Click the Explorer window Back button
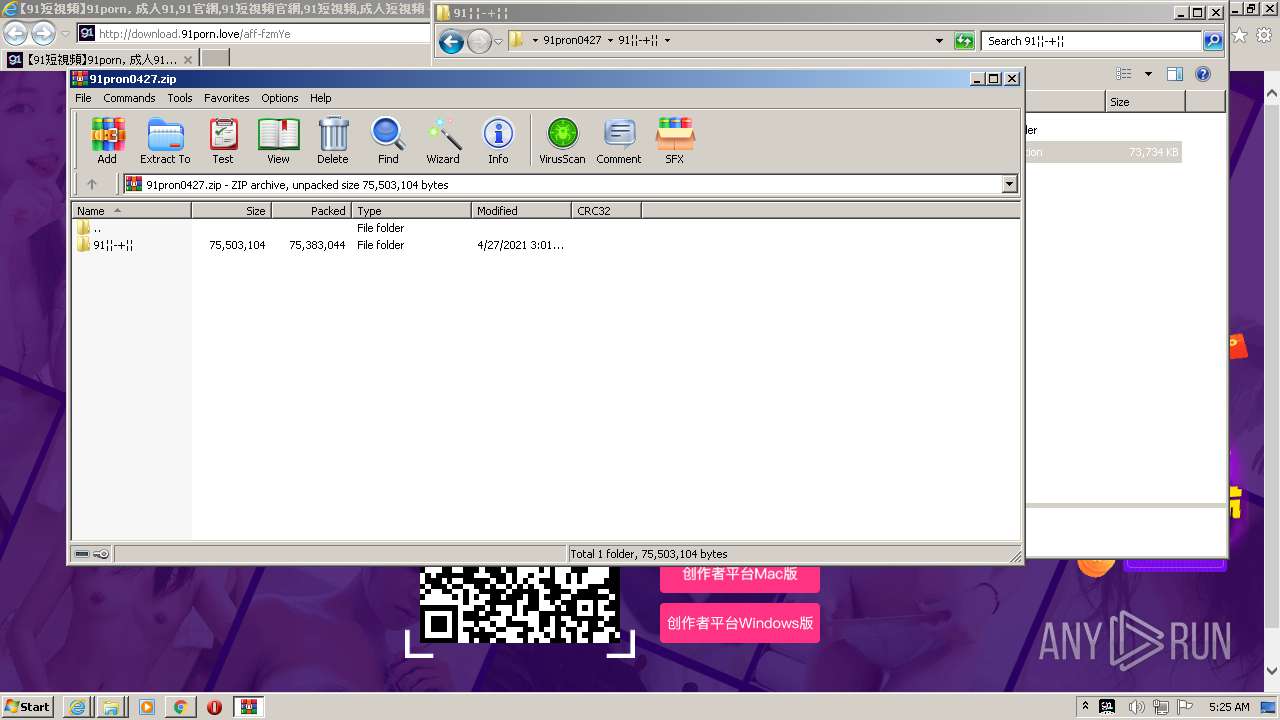This screenshot has width=1280, height=720. (451, 41)
